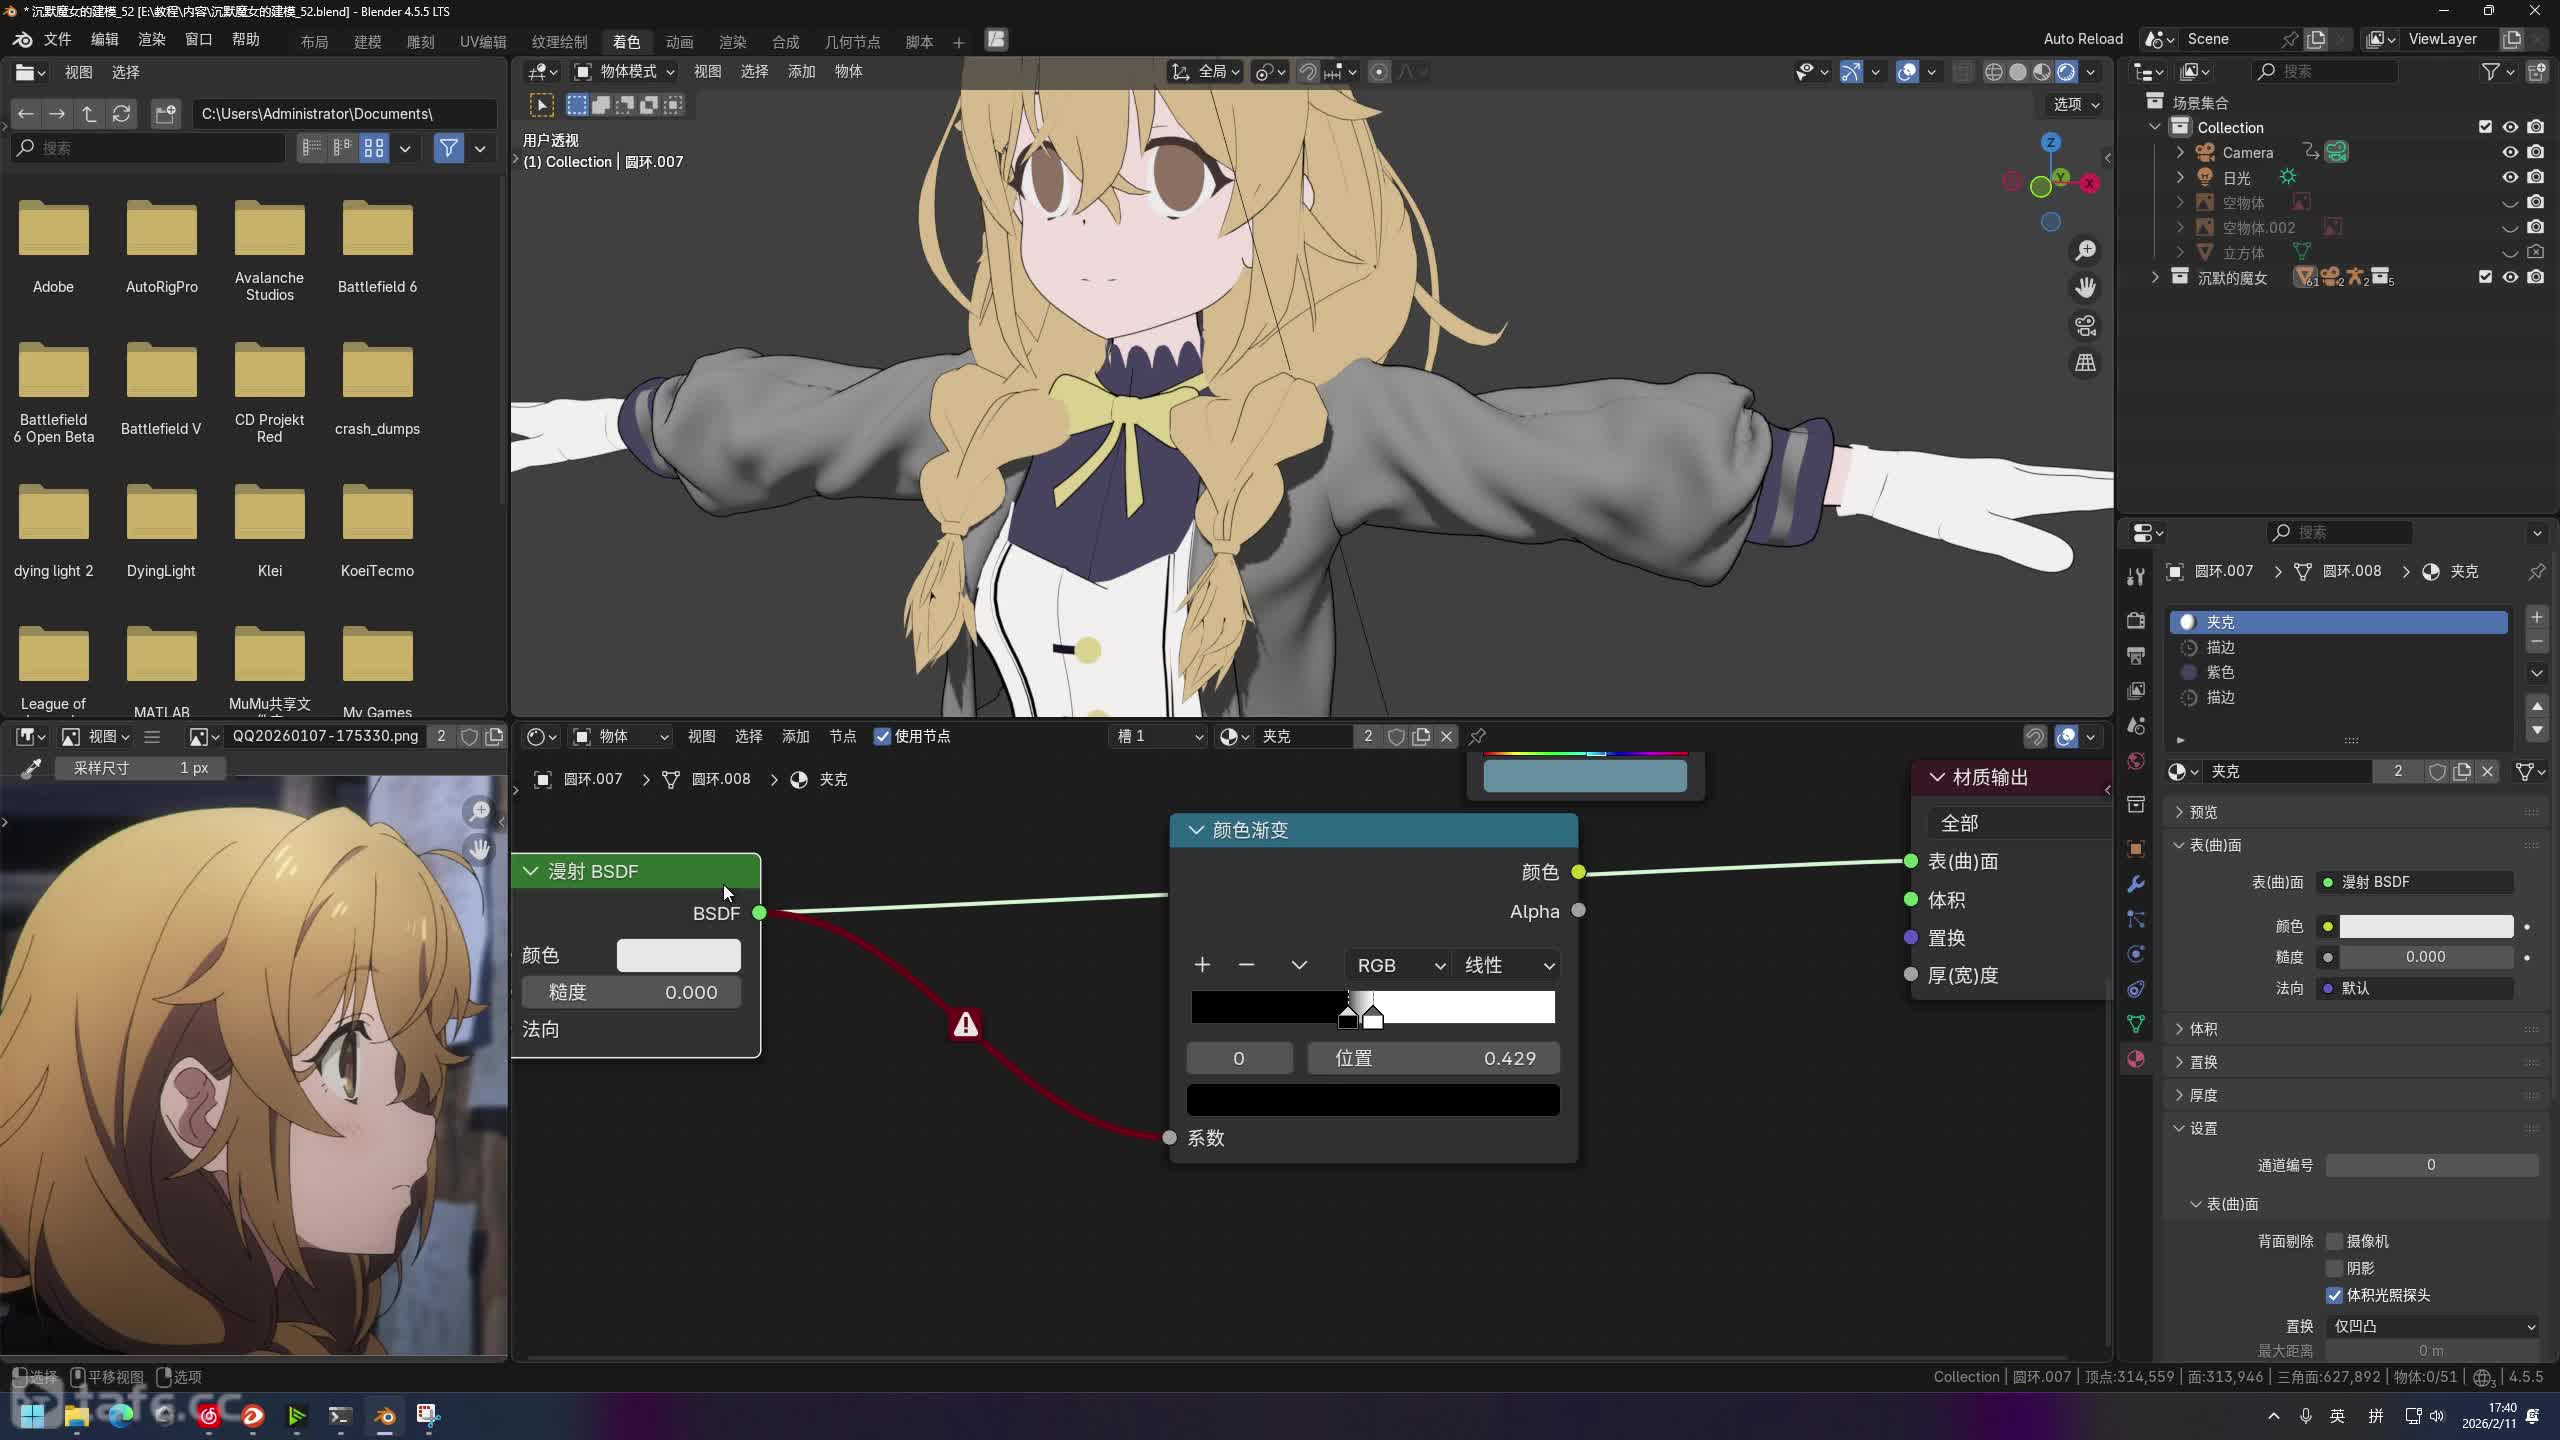
Task: Disable the 体积光照探头 checkbox
Action: pyautogui.click(x=2334, y=1295)
